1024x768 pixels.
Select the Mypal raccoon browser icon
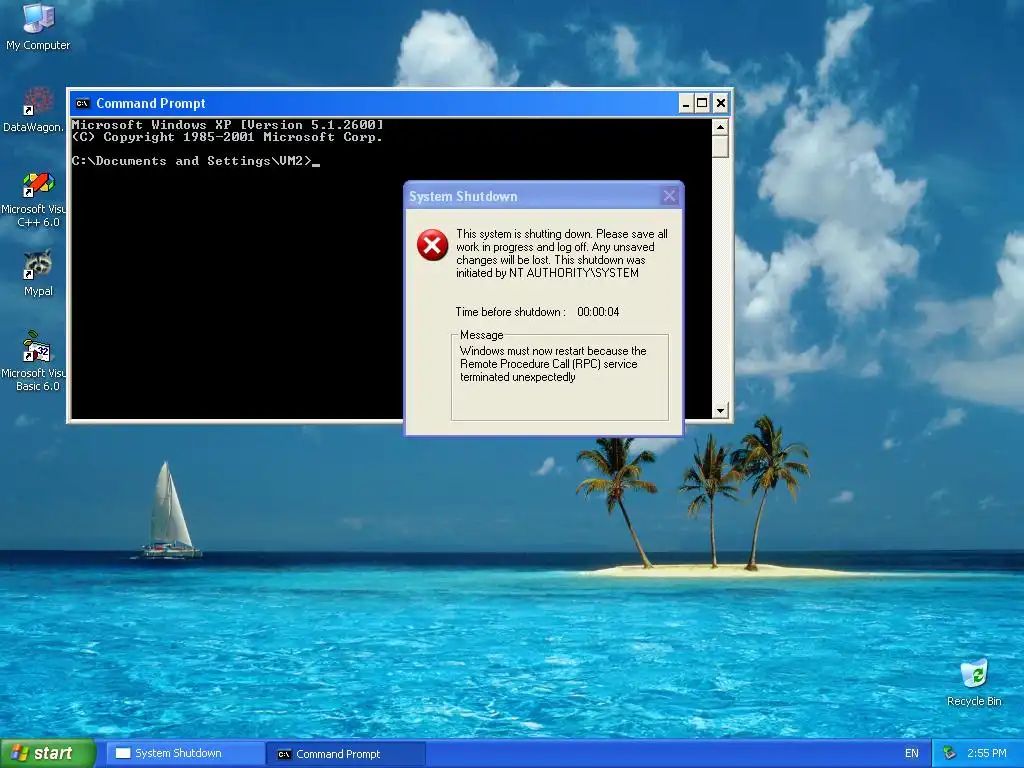point(38,274)
